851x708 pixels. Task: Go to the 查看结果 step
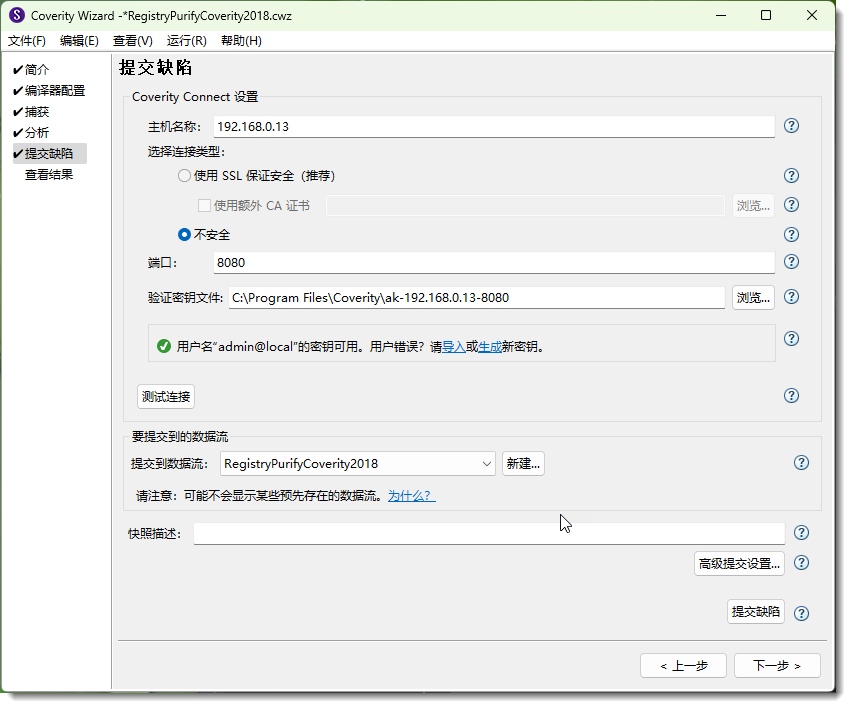click(x=49, y=175)
